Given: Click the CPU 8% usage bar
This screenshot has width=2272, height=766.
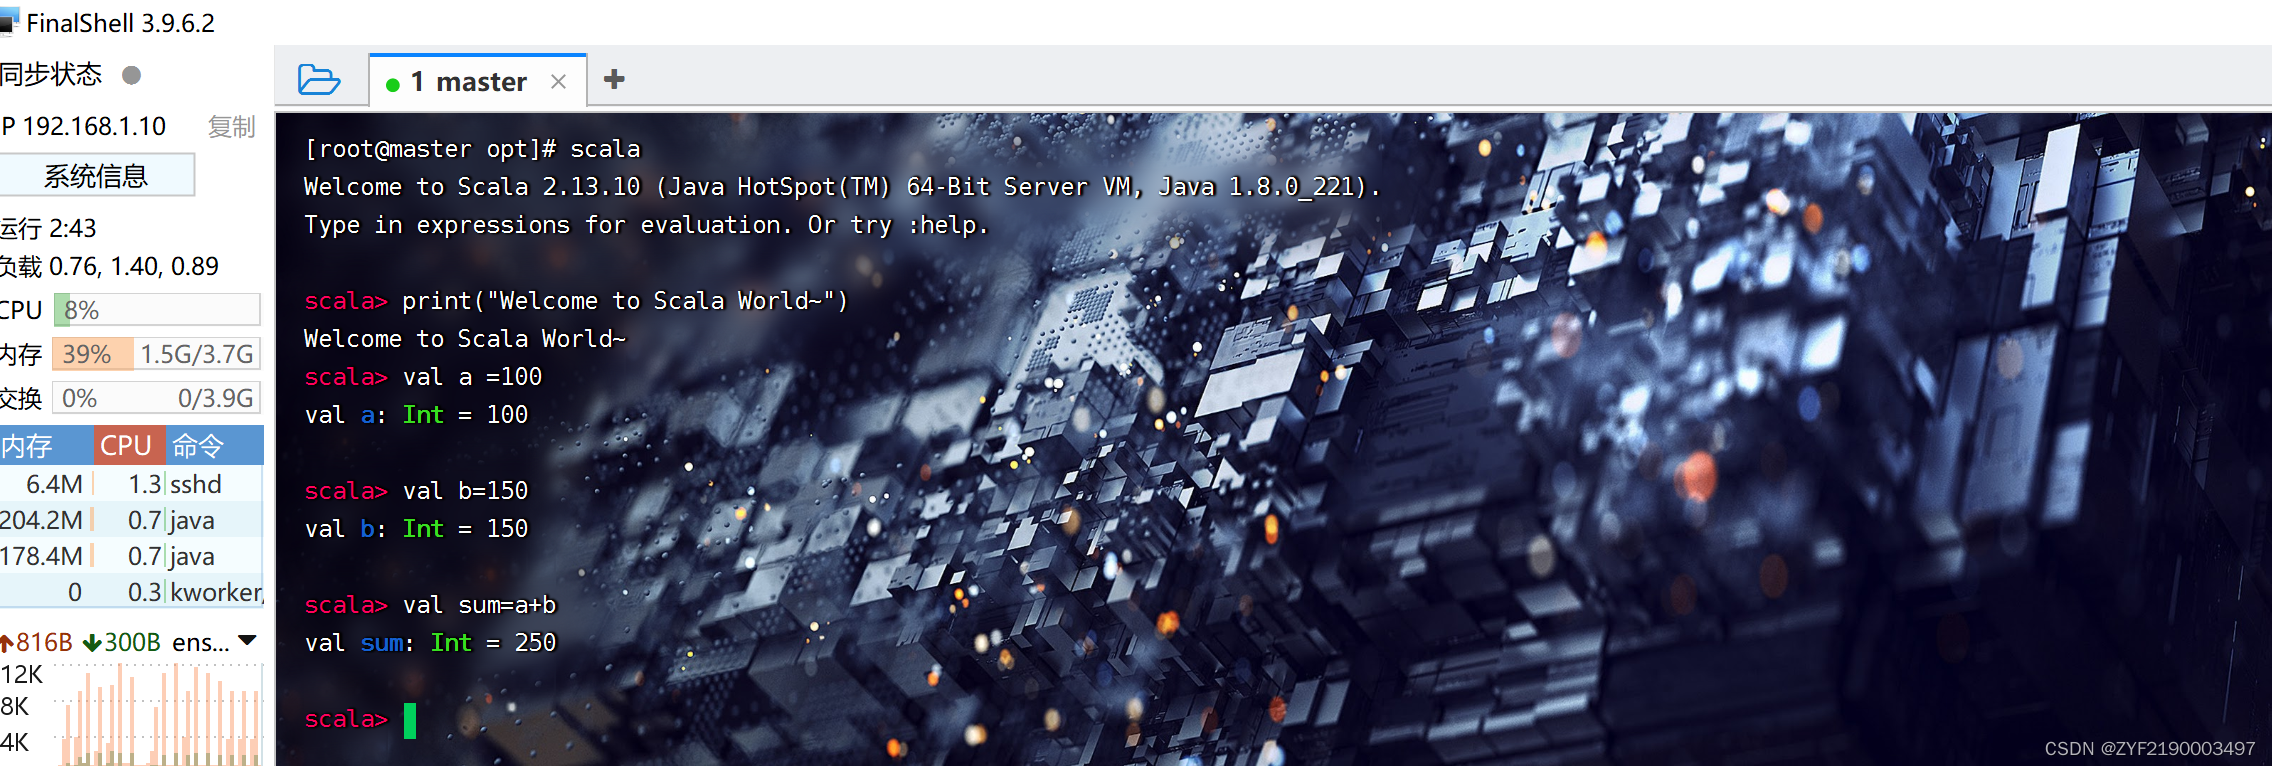Looking at the screenshot, I should (157, 310).
